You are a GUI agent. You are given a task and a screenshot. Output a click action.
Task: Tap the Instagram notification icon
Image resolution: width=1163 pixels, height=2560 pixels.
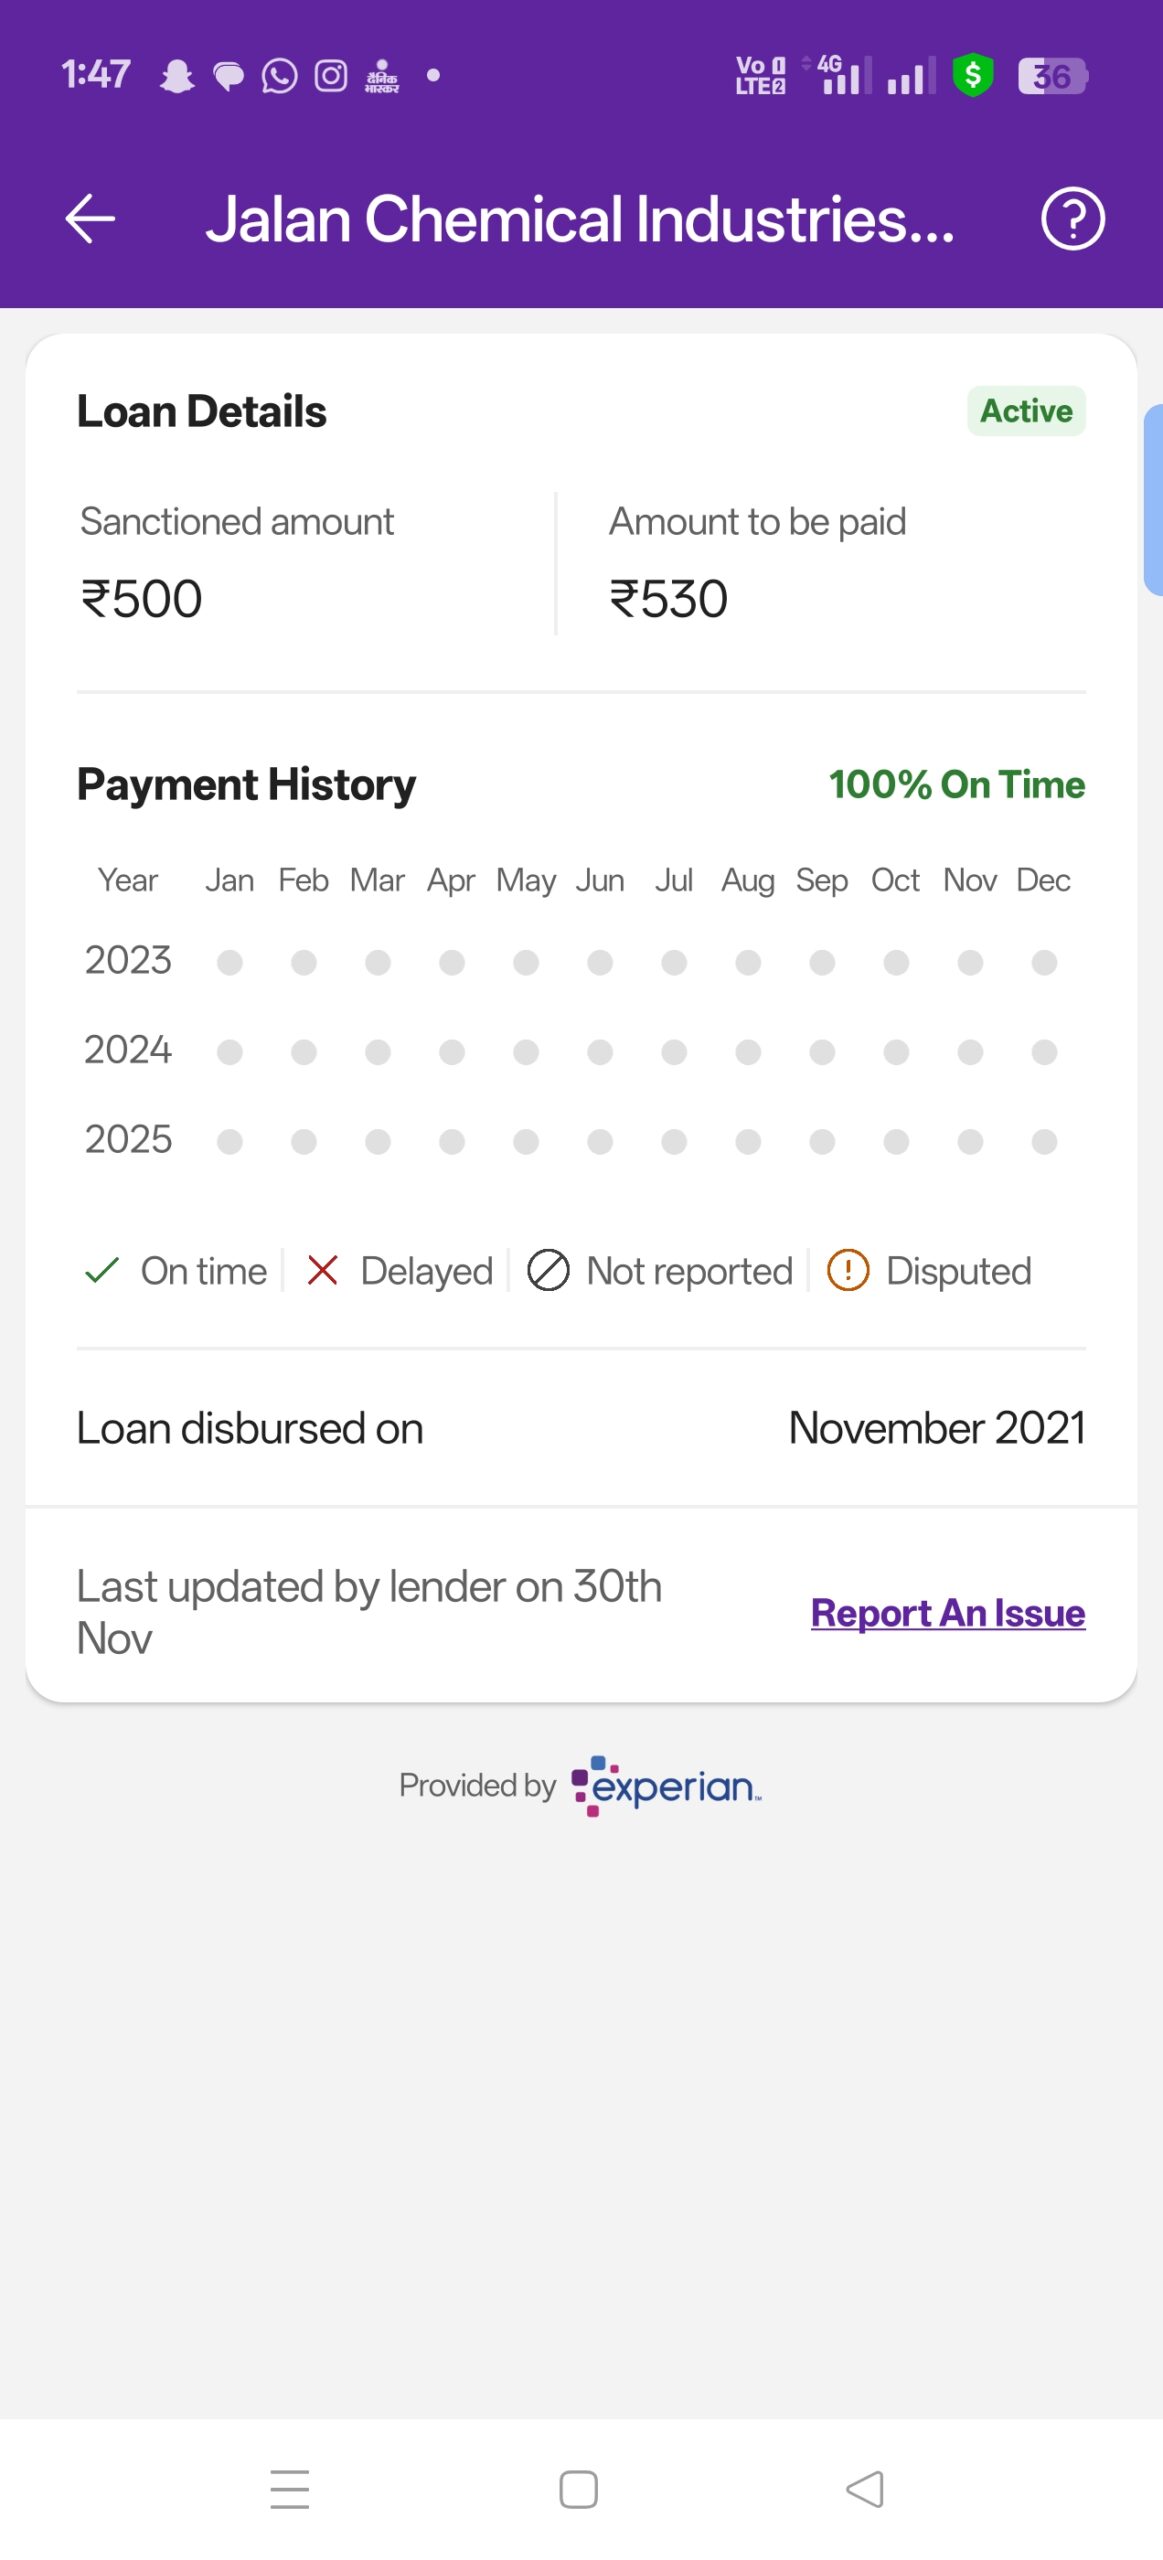(x=331, y=76)
